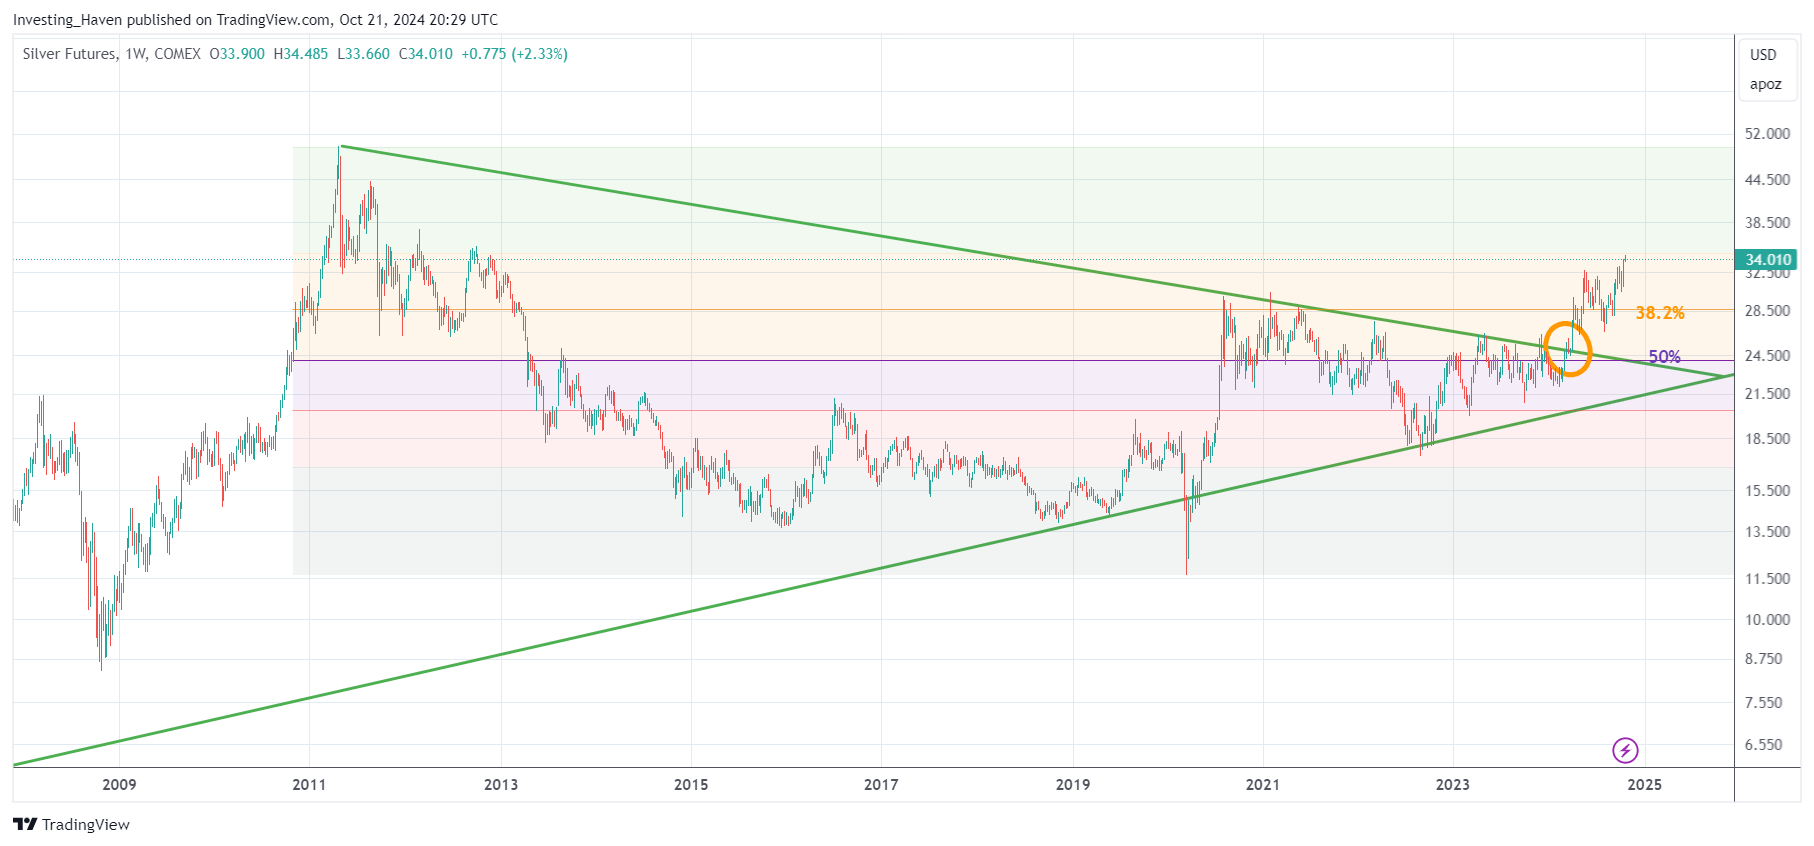Click the 2013 label on time axis
The height and width of the screenshot is (846, 1814).
click(501, 784)
